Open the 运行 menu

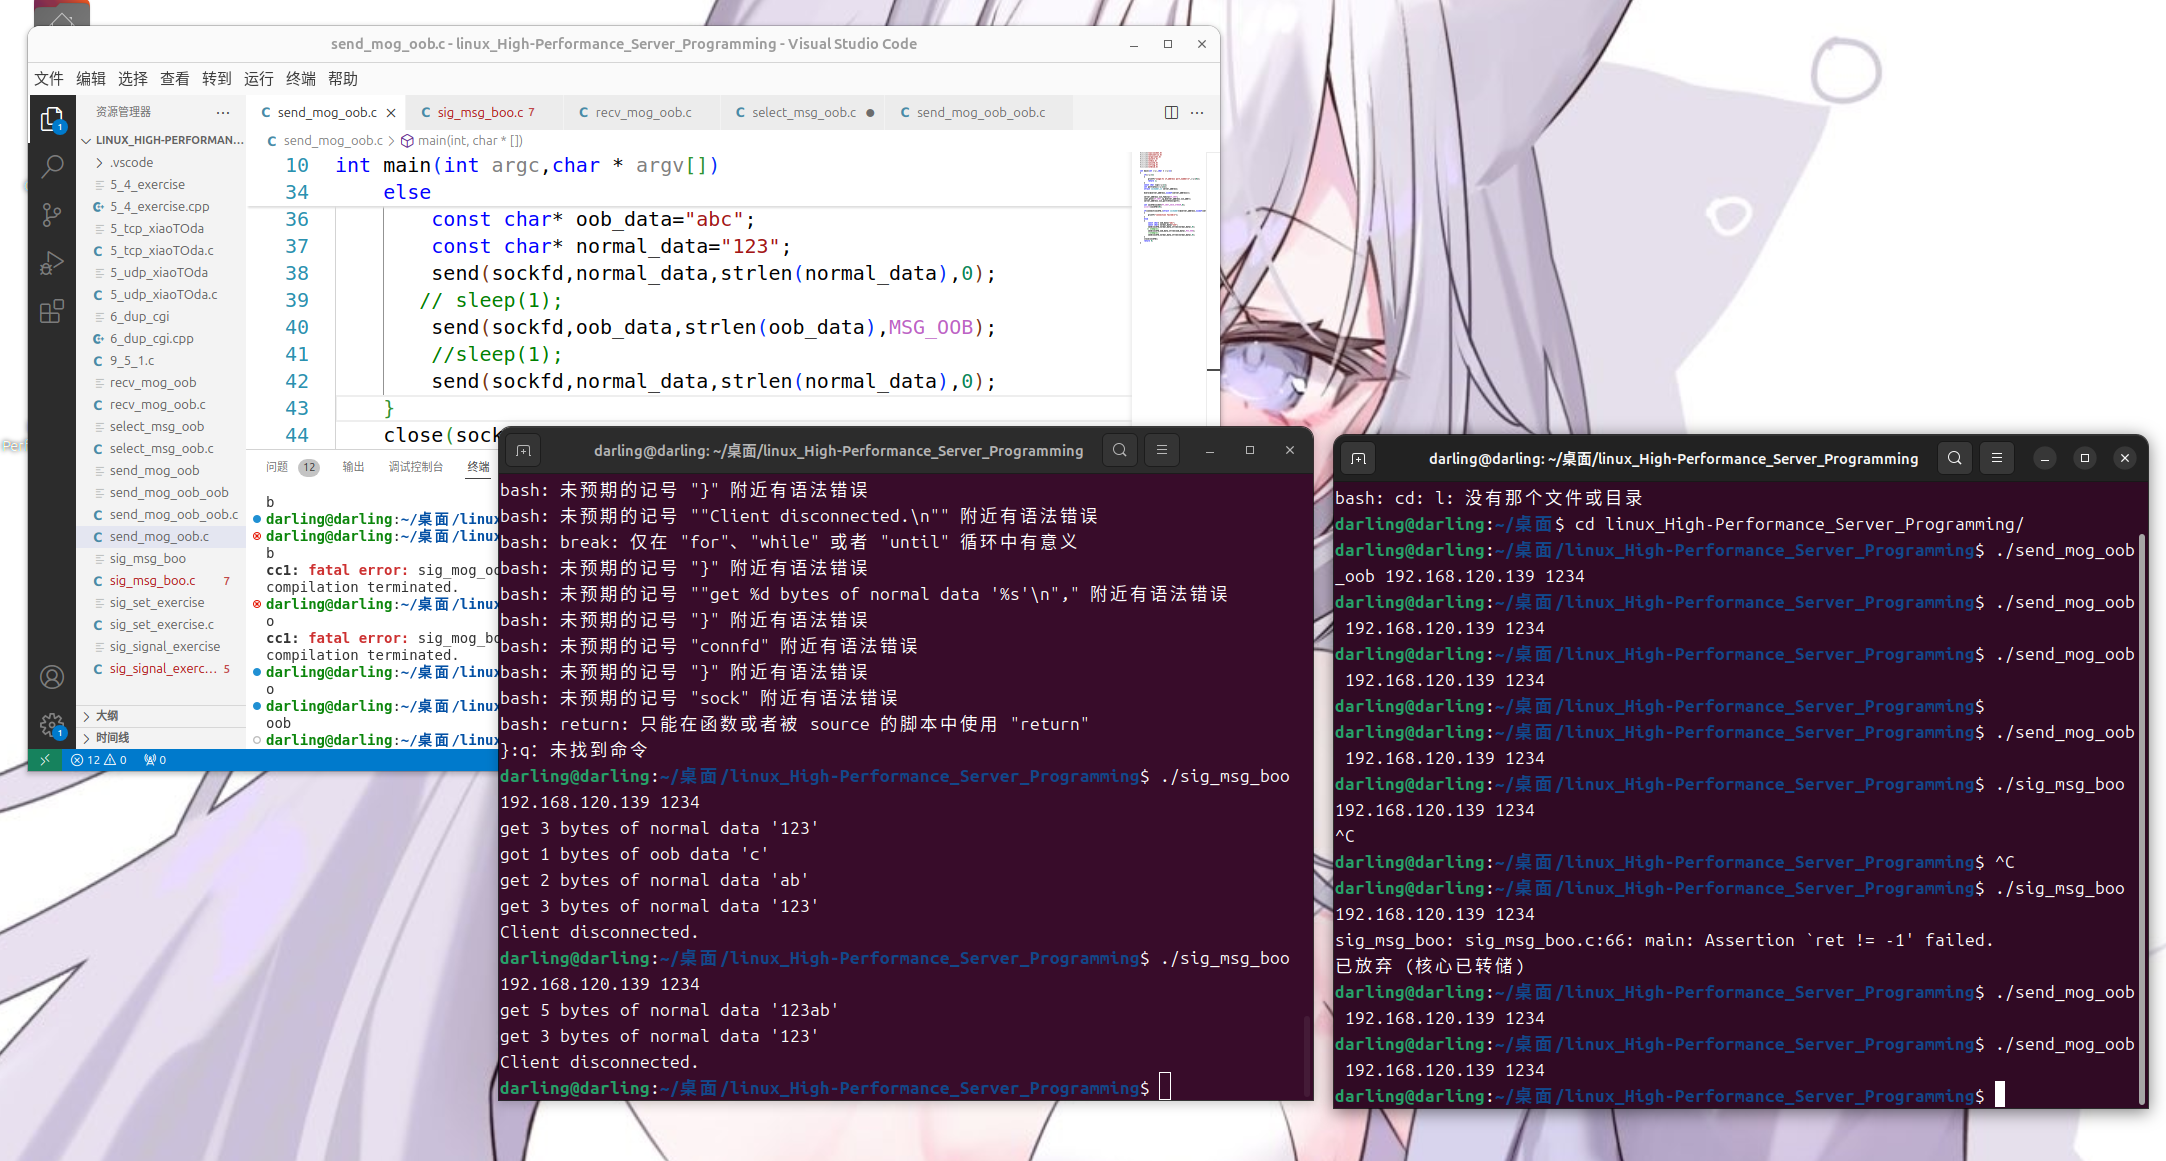coord(259,79)
